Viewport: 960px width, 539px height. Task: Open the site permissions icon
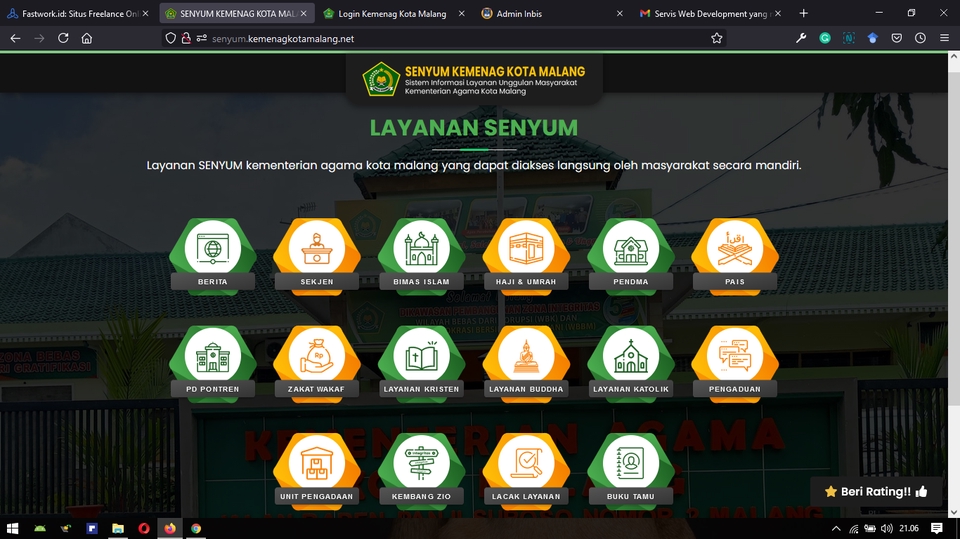201,38
